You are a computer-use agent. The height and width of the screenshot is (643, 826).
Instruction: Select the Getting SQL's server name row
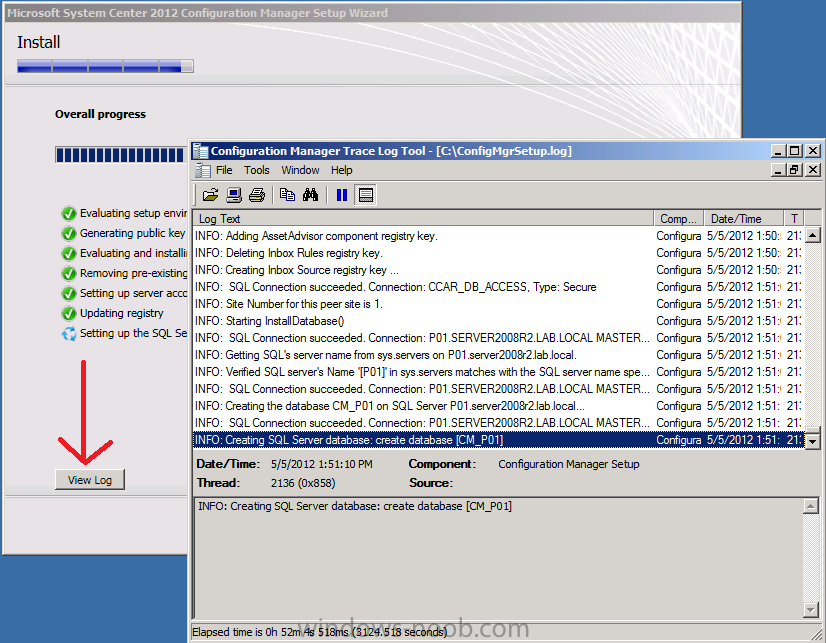click(x=499, y=355)
